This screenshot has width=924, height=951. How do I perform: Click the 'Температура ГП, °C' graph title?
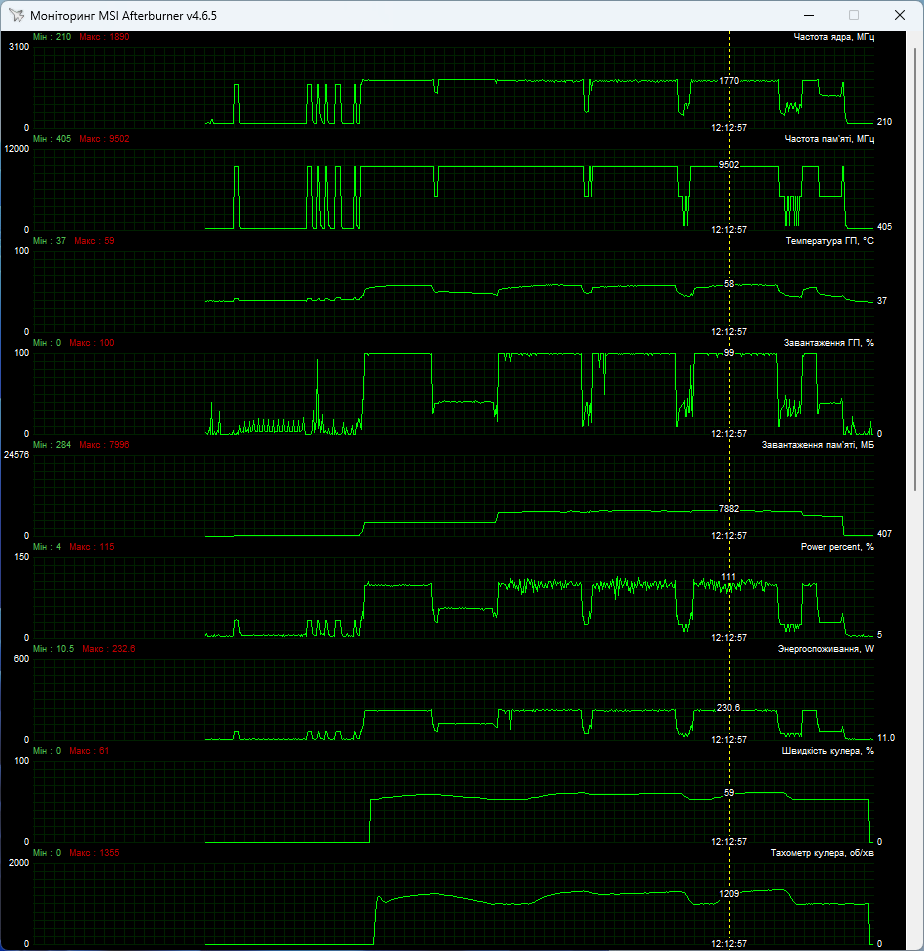click(x=829, y=241)
